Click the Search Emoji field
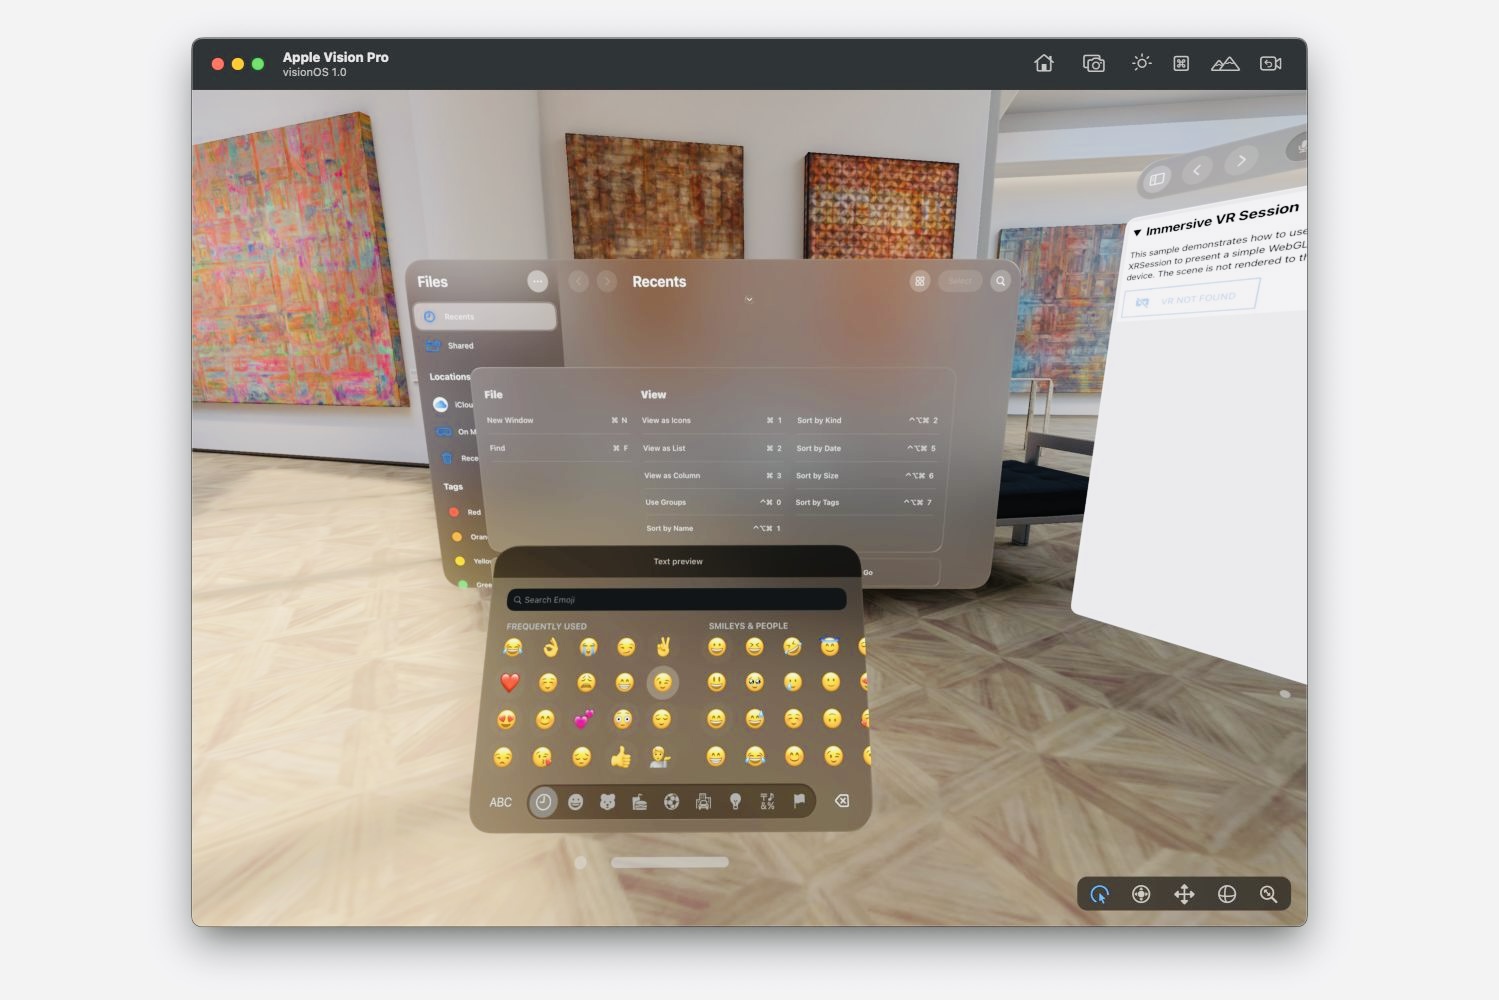Viewport: 1499px width, 1000px height. (x=677, y=599)
